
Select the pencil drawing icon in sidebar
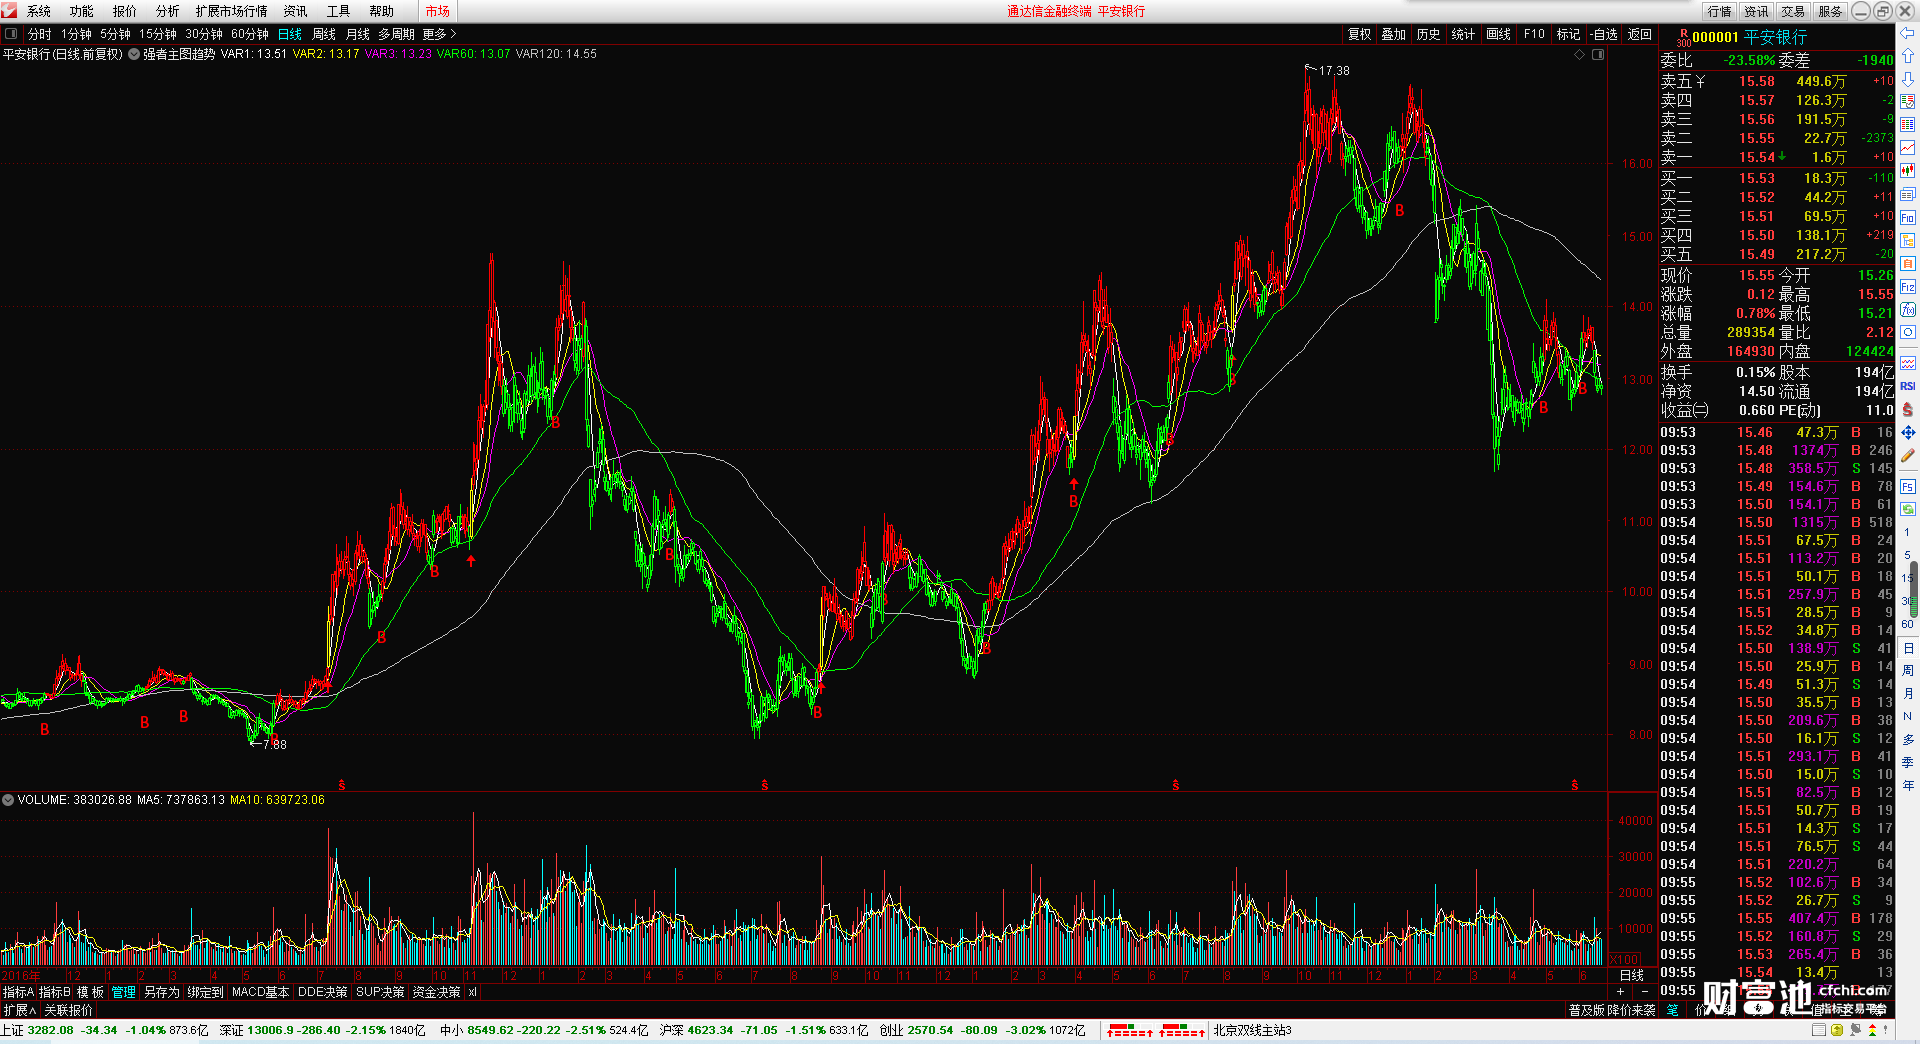pos(1908,455)
